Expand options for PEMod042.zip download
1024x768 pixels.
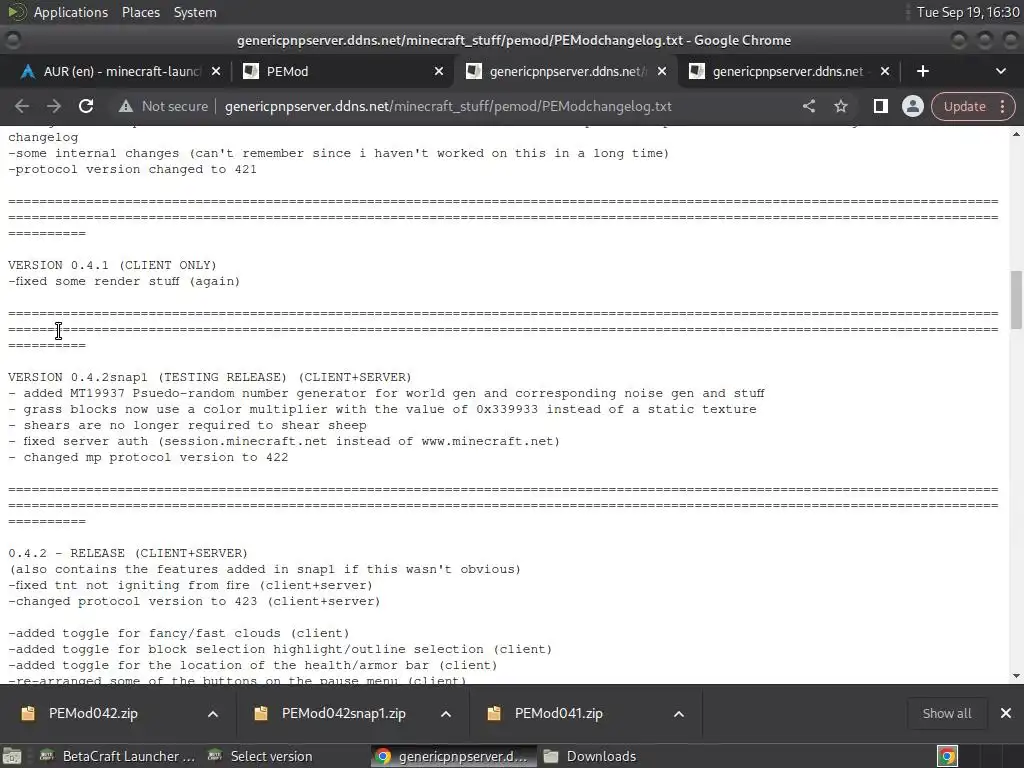click(x=213, y=714)
